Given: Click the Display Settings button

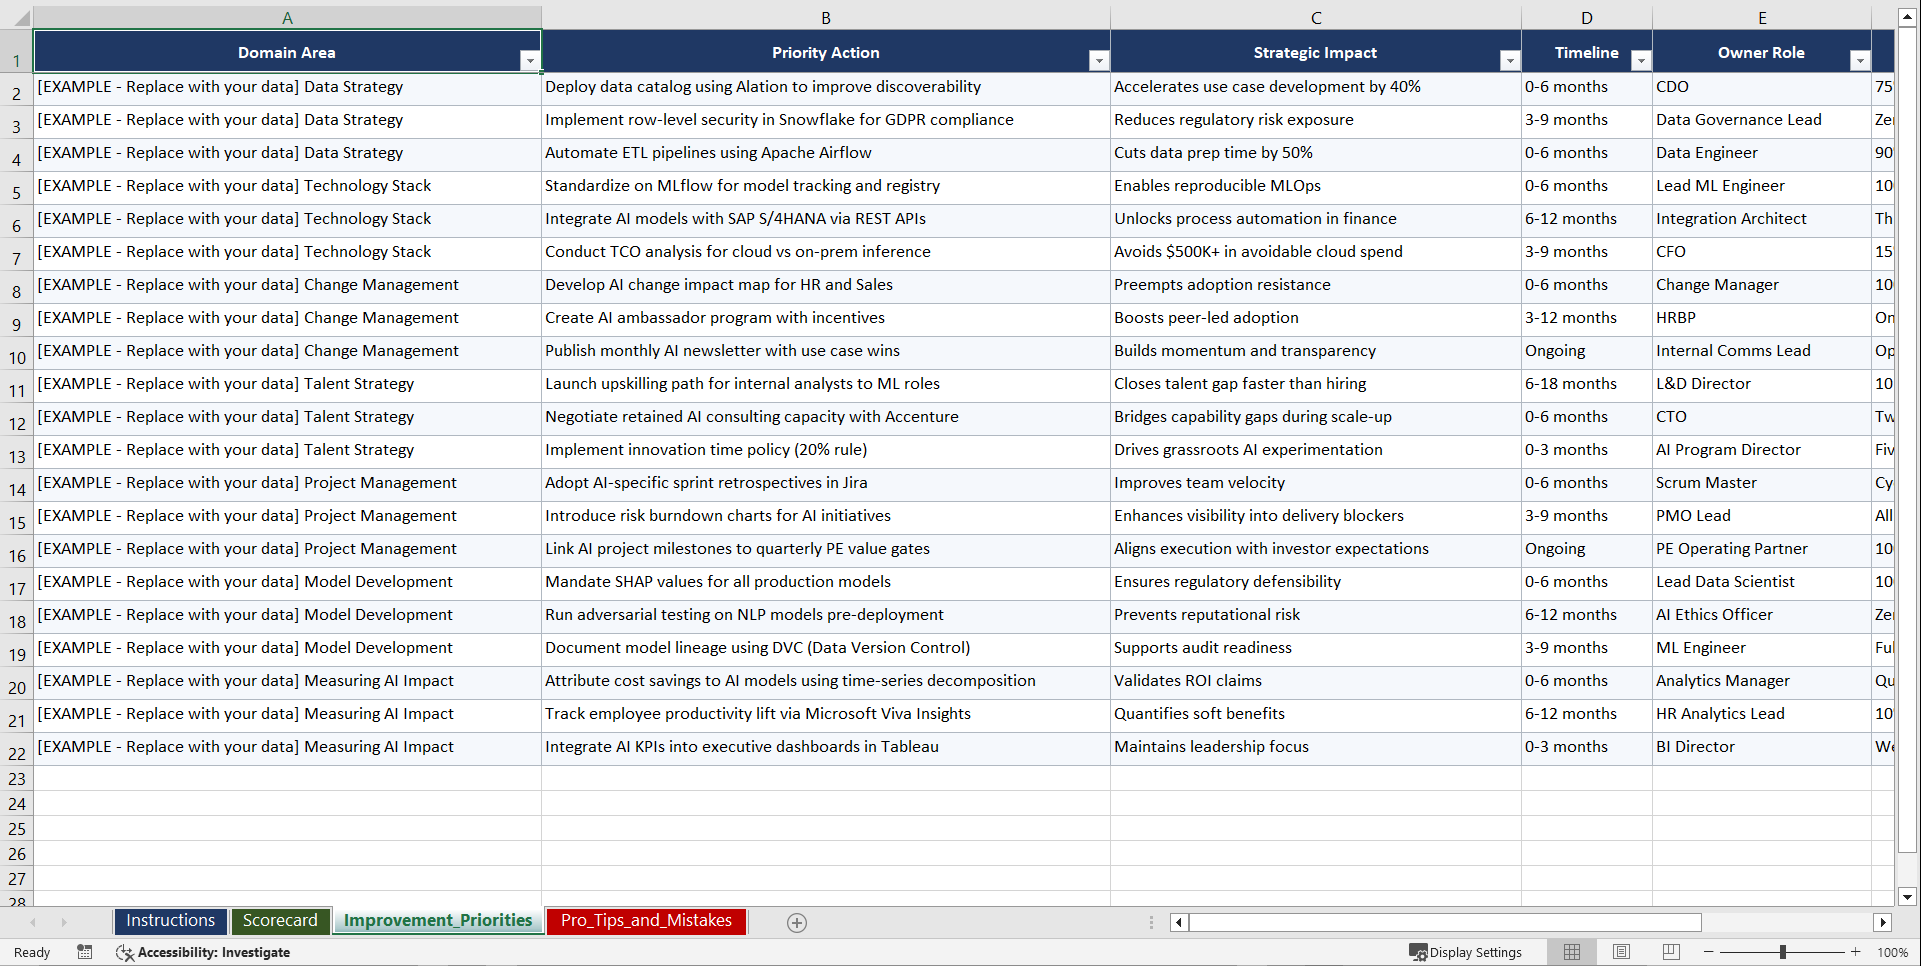Looking at the screenshot, I should click(x=1466, y=952).
